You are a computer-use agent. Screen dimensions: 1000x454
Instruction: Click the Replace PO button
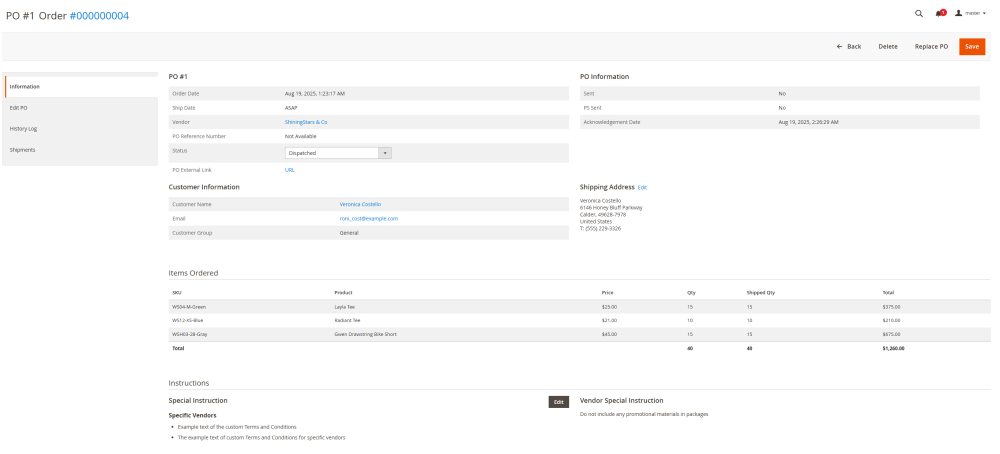point(931,47)
